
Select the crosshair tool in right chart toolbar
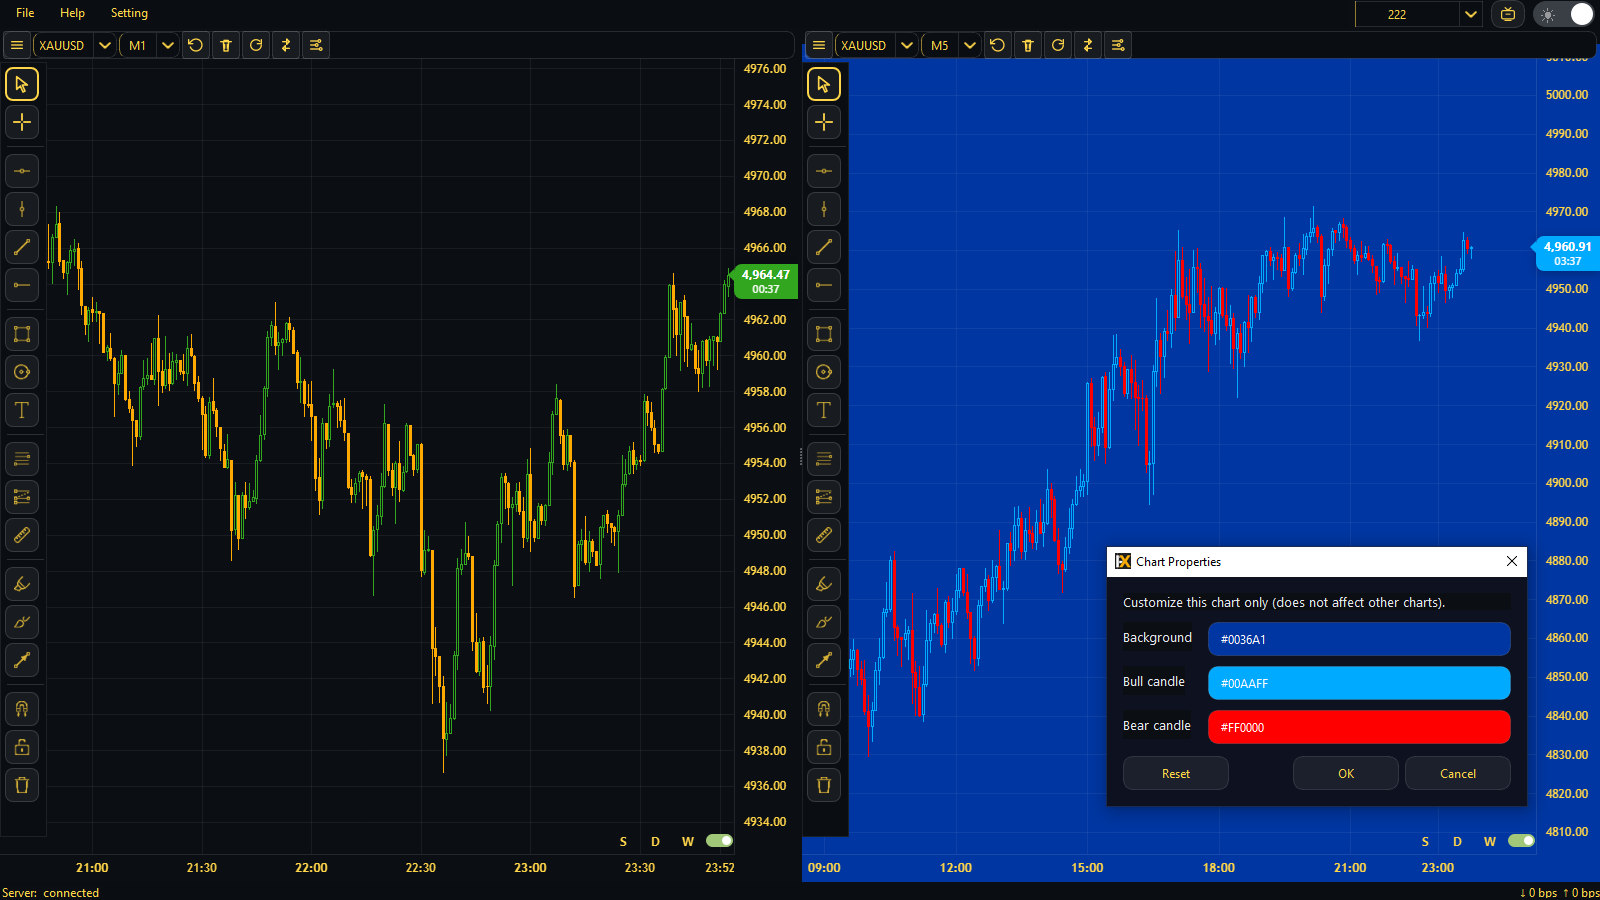point(824,122)
